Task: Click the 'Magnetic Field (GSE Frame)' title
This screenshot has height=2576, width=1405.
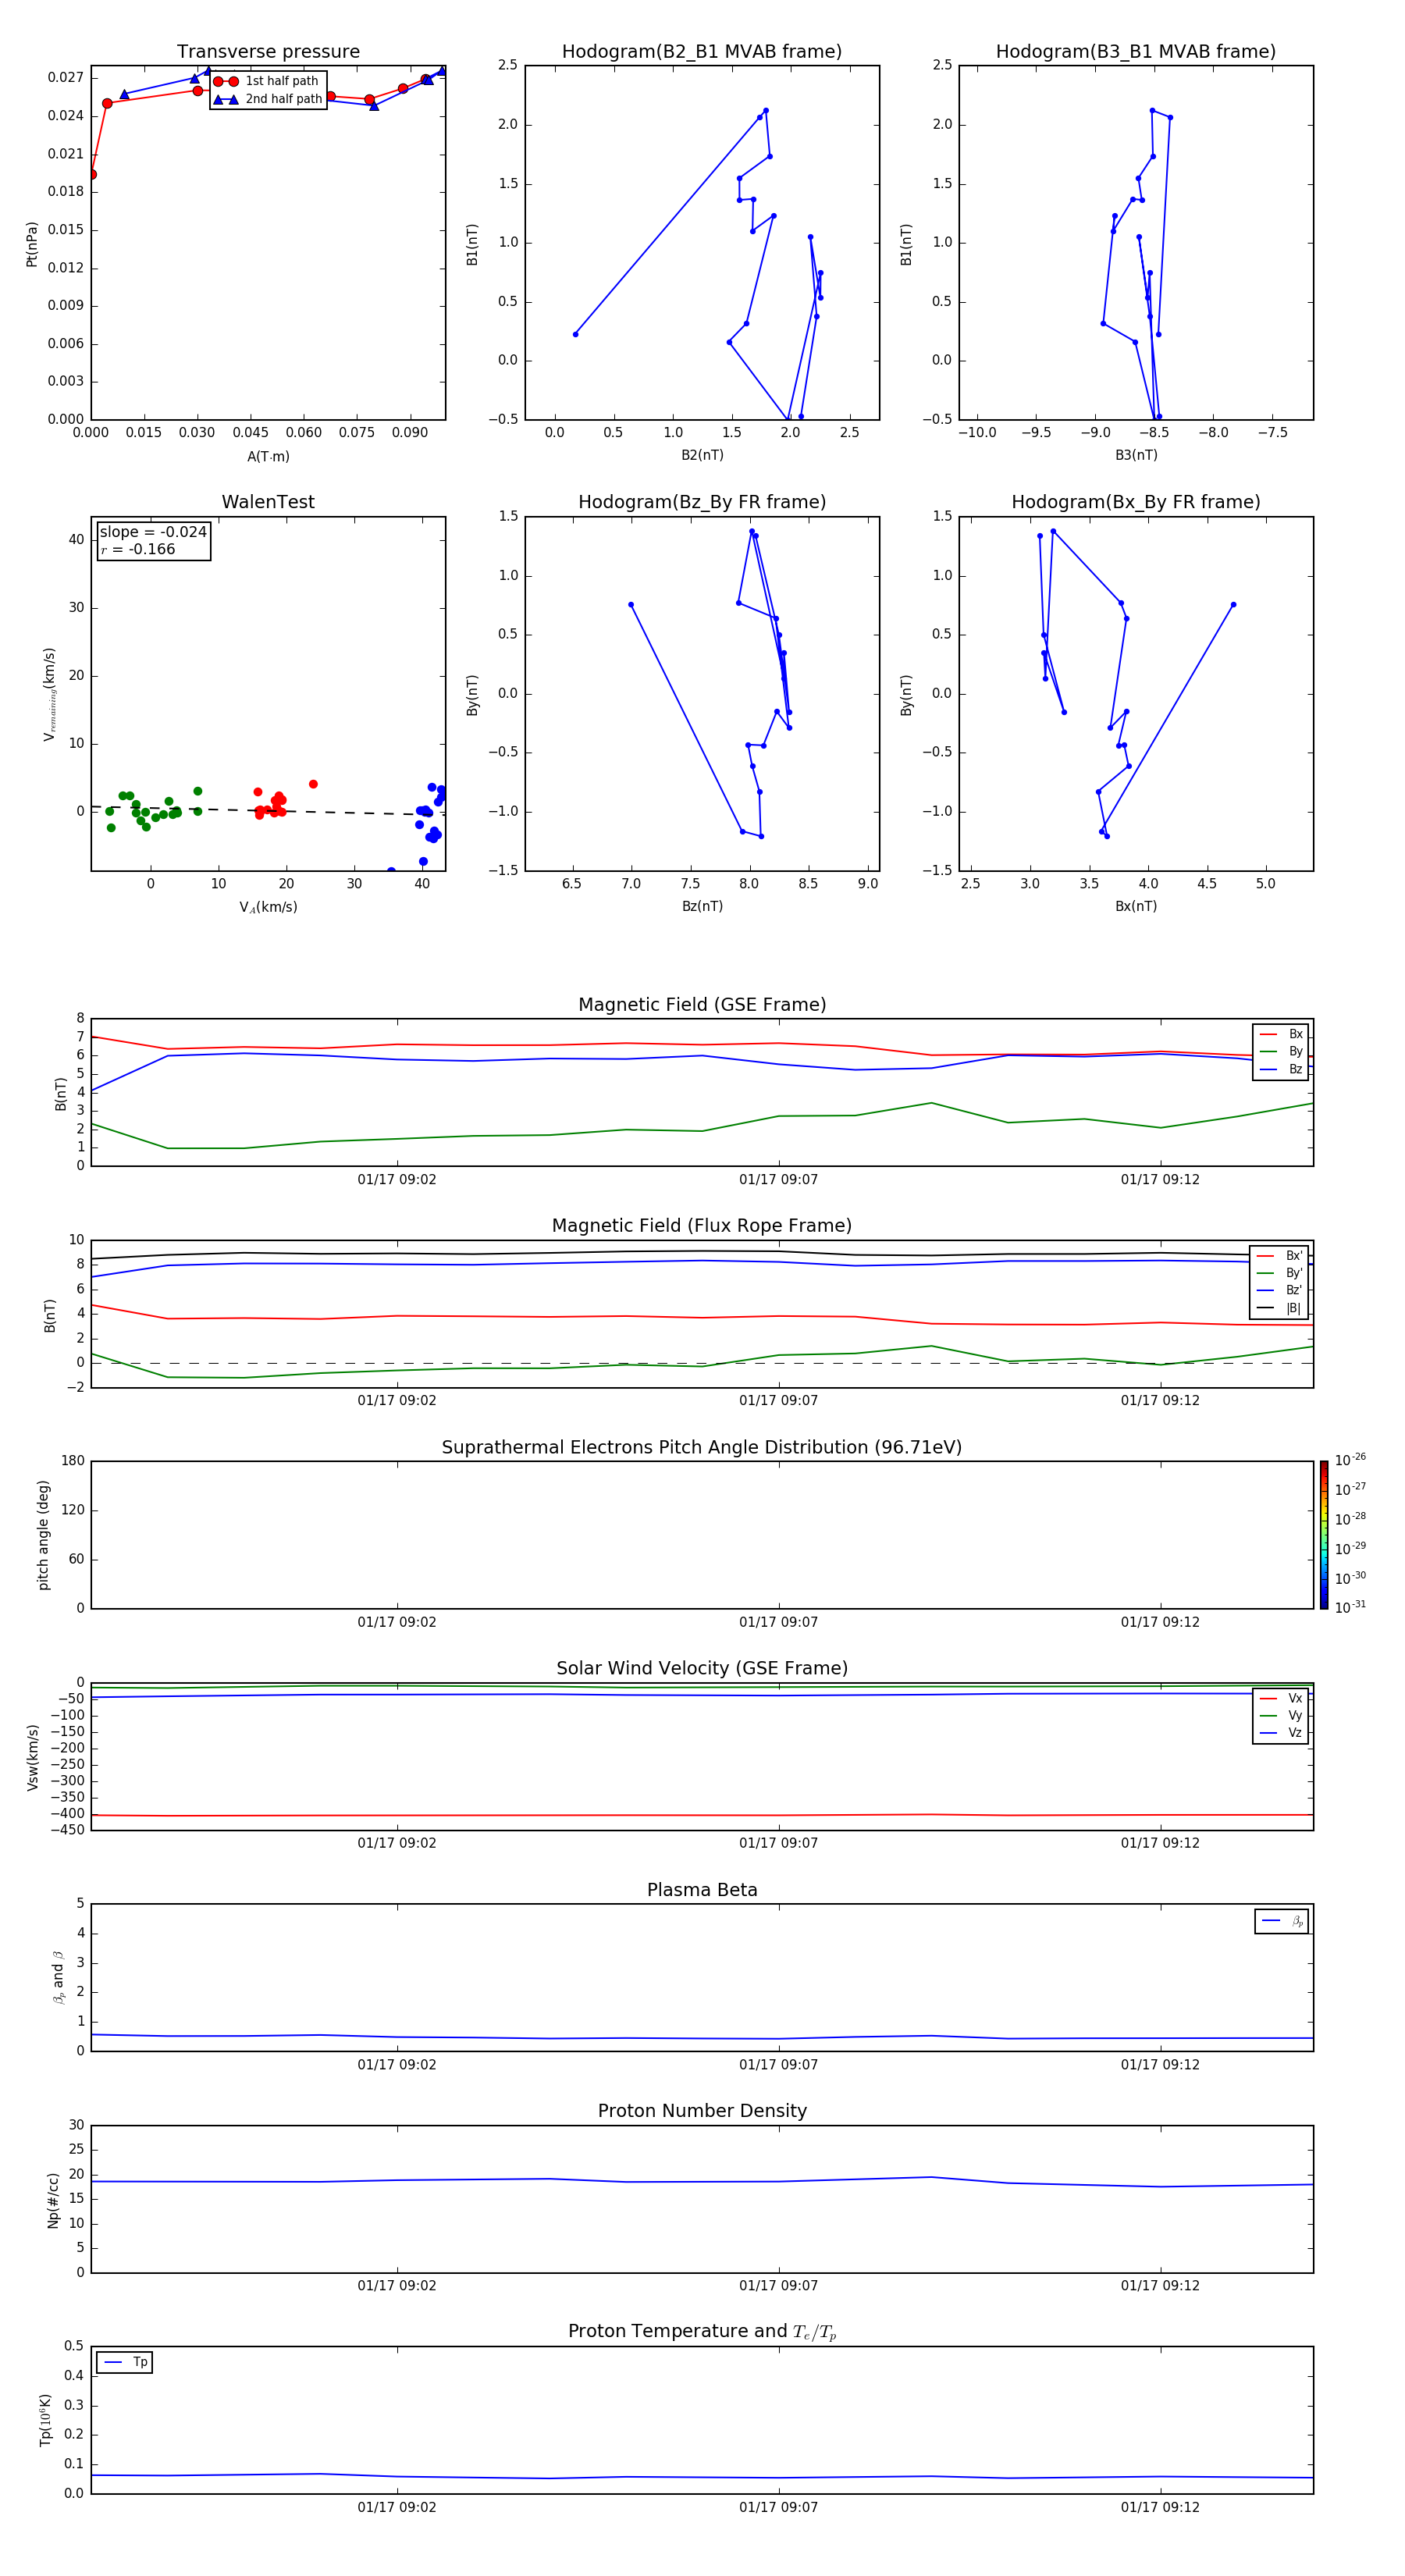Action: click(702, 1005)
